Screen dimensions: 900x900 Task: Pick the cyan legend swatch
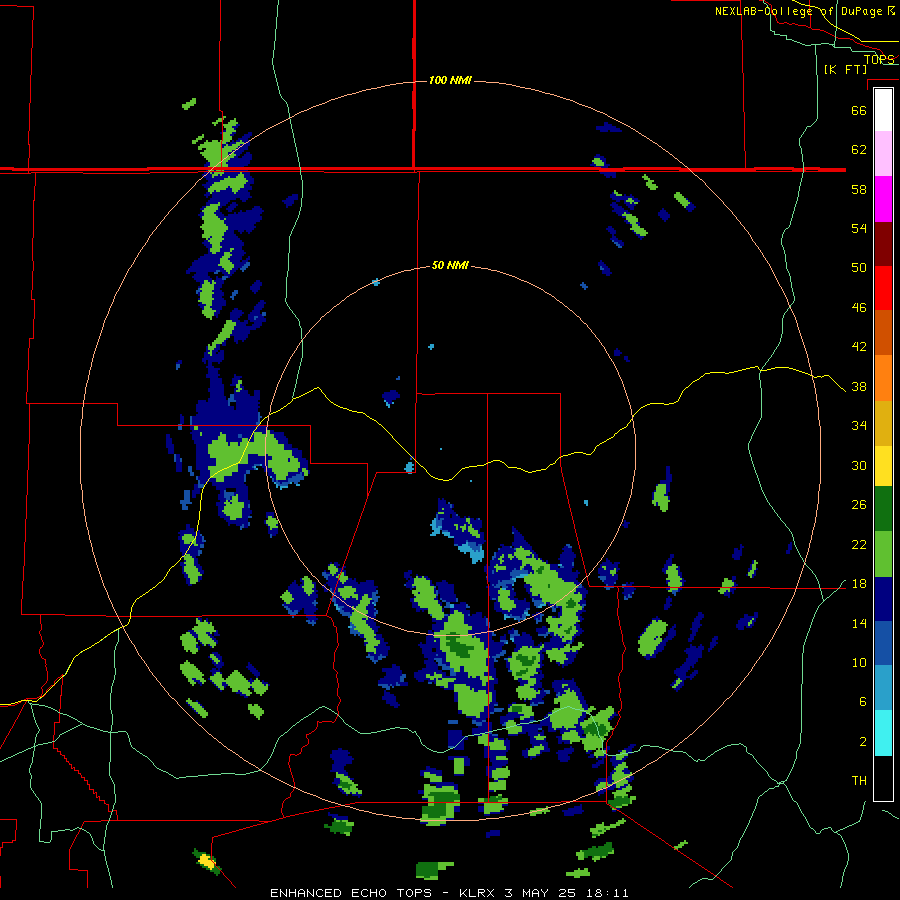[883, 733]
